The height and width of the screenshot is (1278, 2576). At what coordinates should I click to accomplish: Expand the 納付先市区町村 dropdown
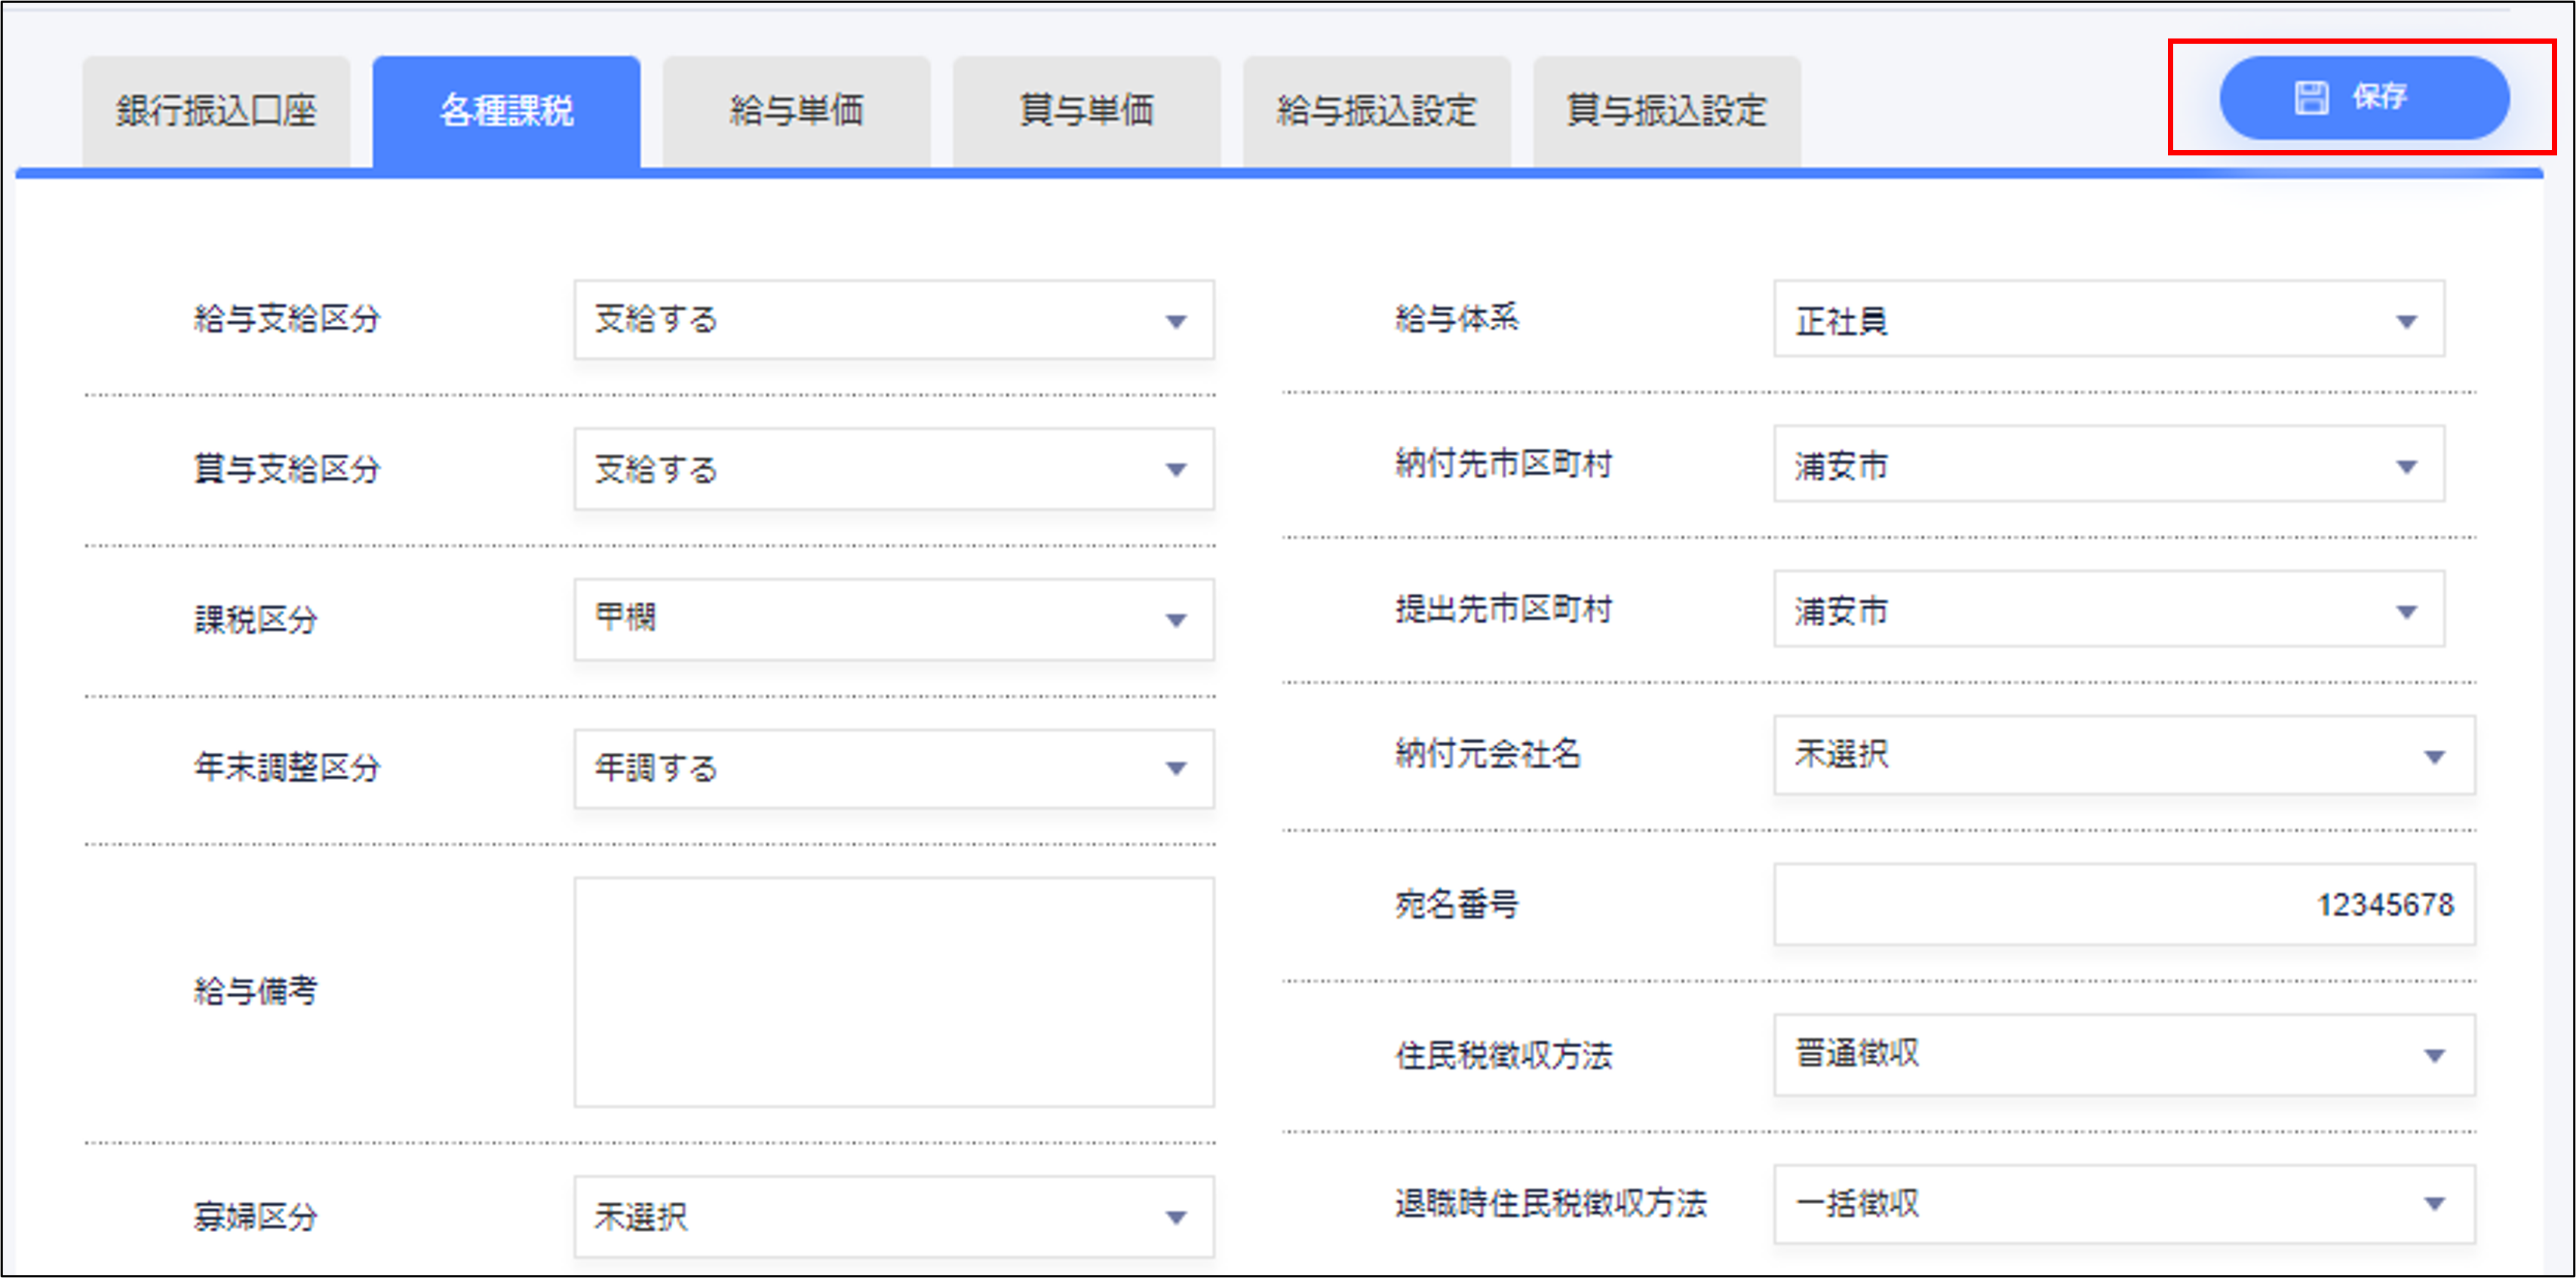click(2108, 465)
